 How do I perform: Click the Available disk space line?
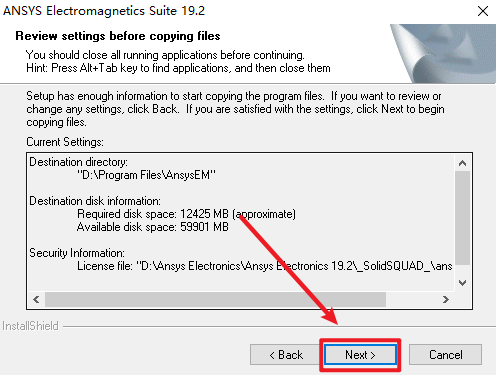[x=153, y=227]
